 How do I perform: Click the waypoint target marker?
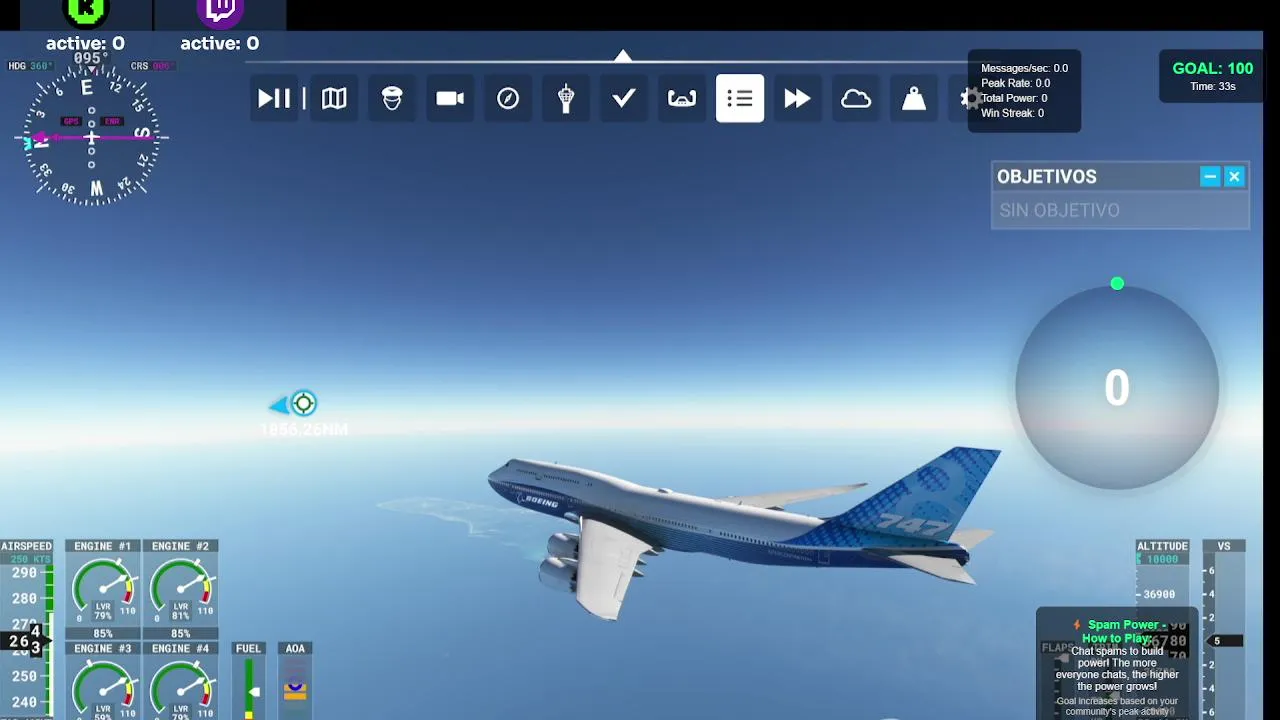click(x=303, y=403)
